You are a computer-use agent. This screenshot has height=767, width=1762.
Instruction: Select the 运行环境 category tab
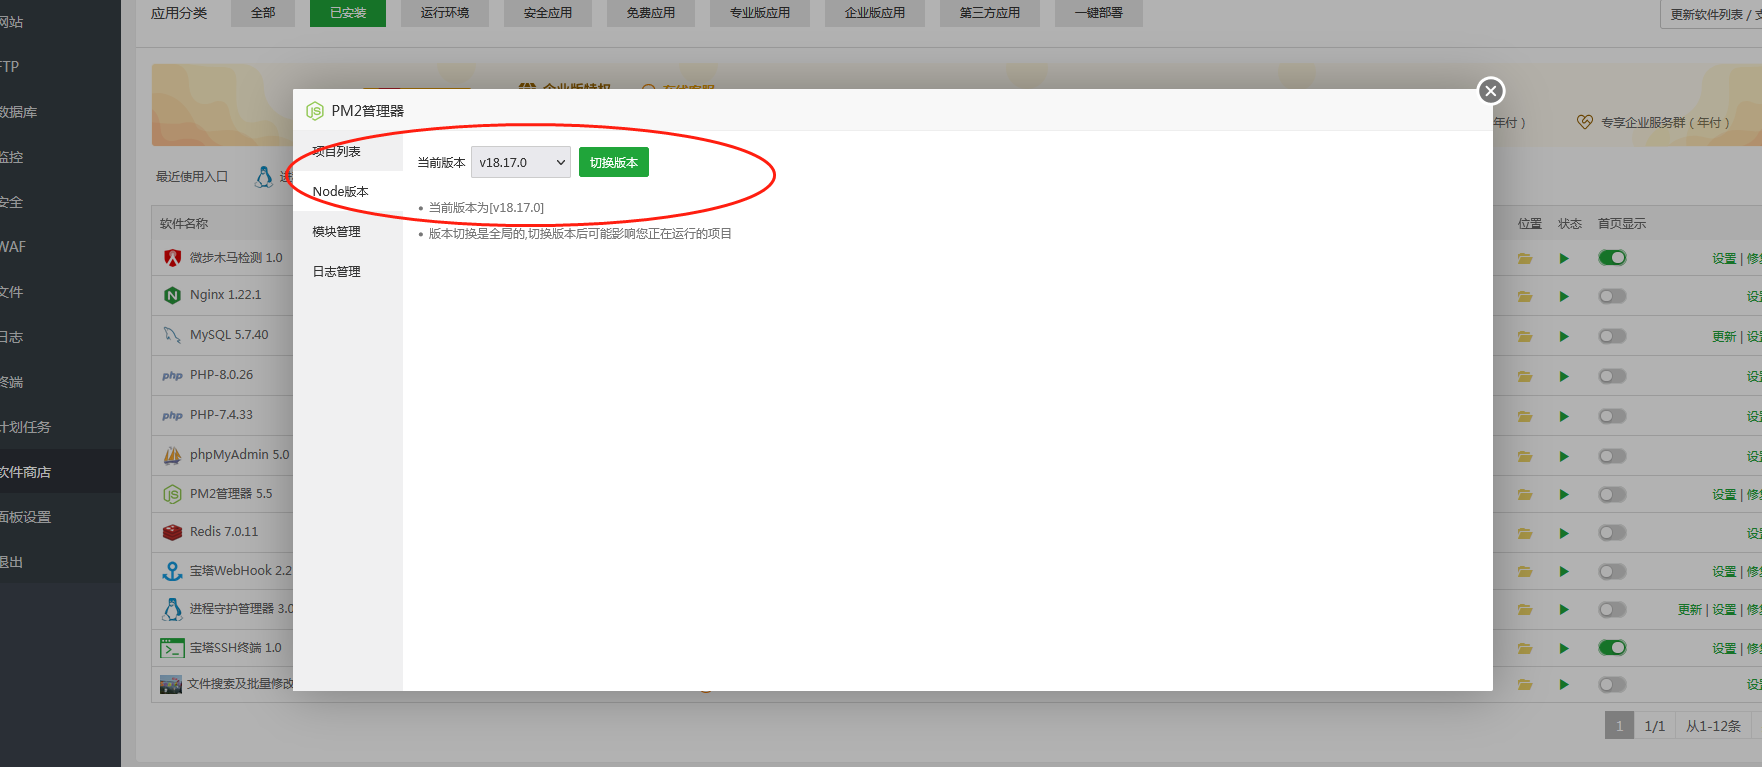445,13
